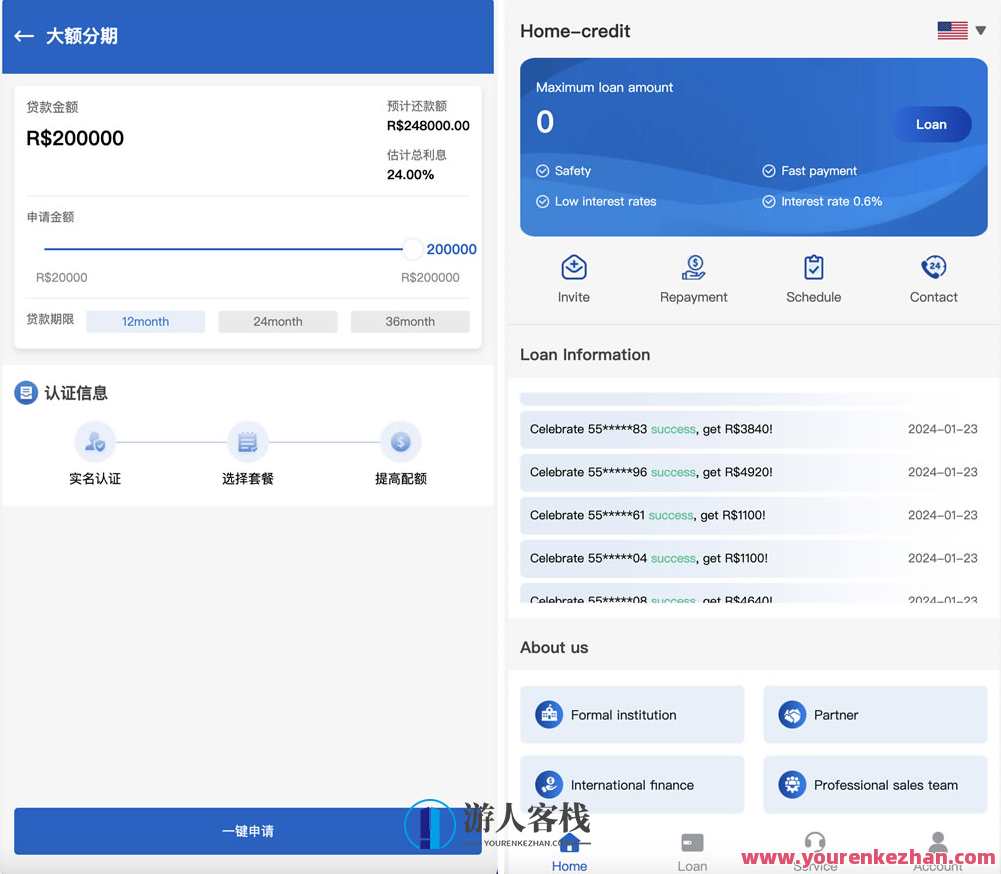
Task: Select the Schedule icon
Action: coord(813,268)
